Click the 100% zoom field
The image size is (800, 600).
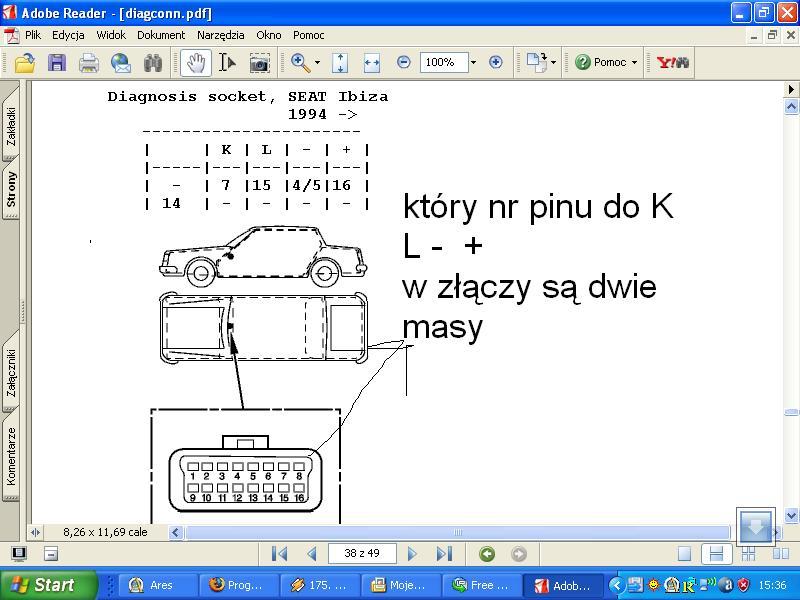(x=444, y=62)
